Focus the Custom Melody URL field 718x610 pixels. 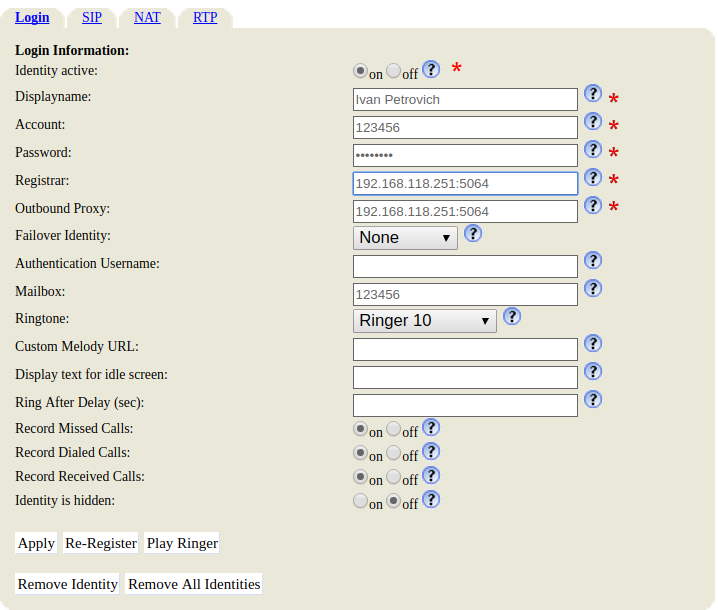[465, 349]
